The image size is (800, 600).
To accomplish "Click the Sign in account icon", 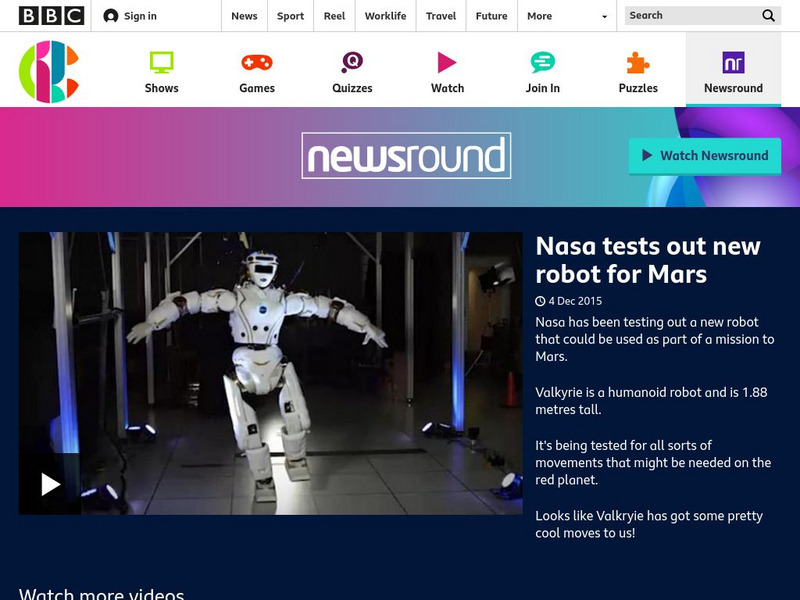I will tap(111, 16).
